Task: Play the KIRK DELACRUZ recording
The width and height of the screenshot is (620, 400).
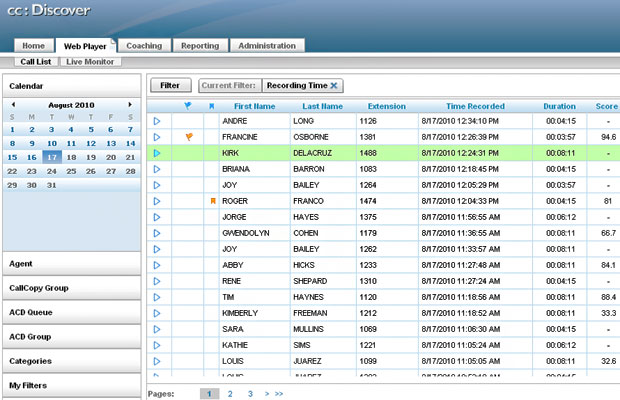Action: click(x=157, y=153)
